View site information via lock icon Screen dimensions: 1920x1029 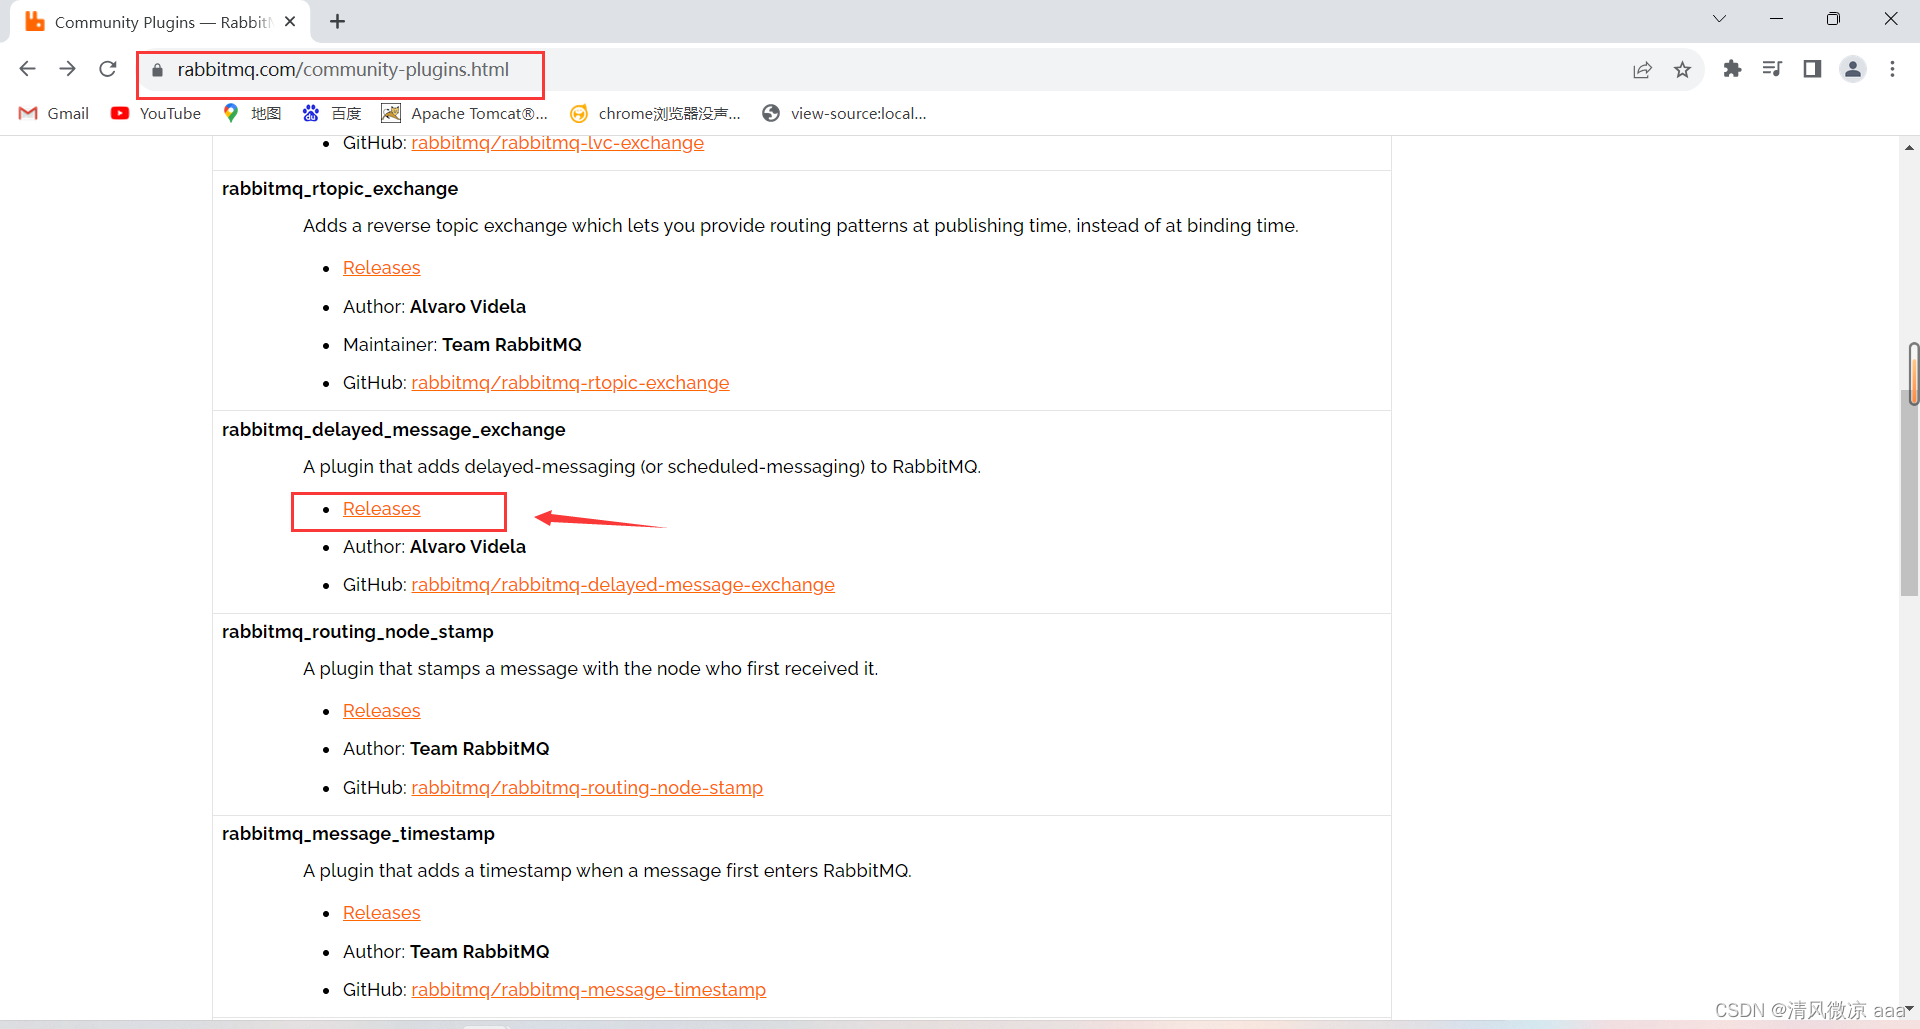click(x=157, y=70)
